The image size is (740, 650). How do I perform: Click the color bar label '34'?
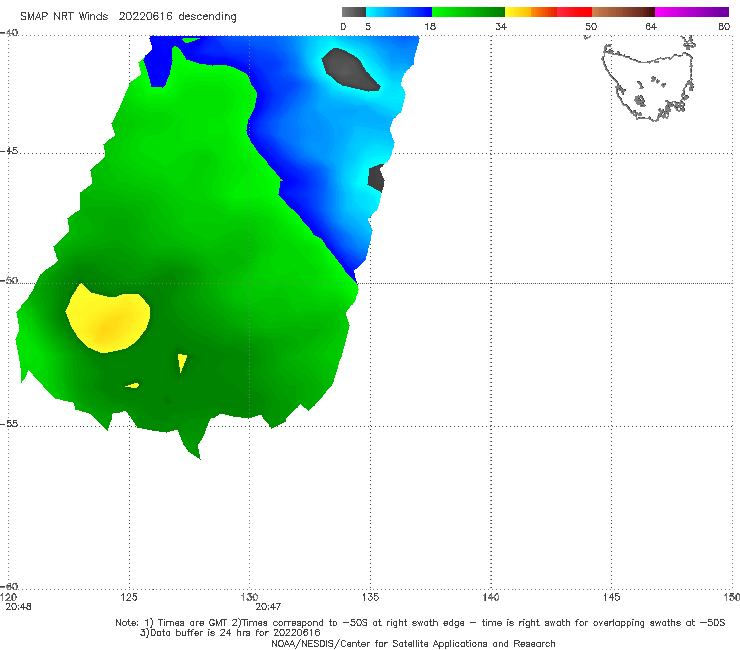coord(501,26)
